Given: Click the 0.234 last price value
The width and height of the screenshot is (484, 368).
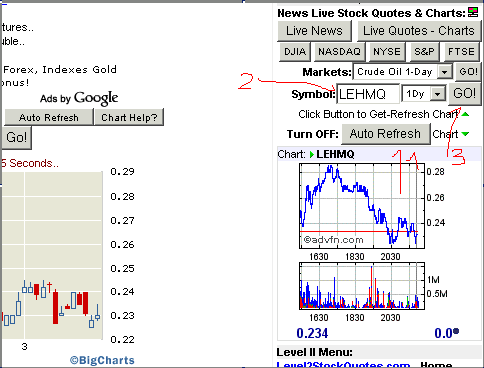Looking at the screenshot, I should pos(312,333).
